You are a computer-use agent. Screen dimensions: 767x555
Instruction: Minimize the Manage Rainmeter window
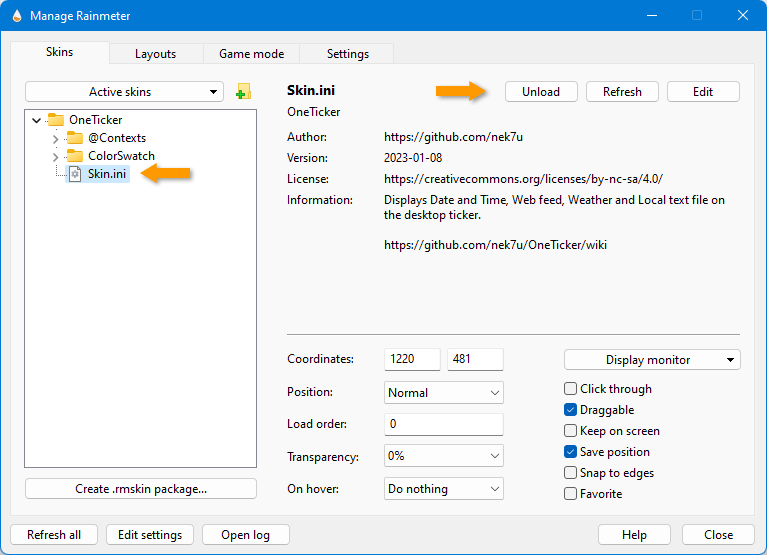tap(652, 16)
